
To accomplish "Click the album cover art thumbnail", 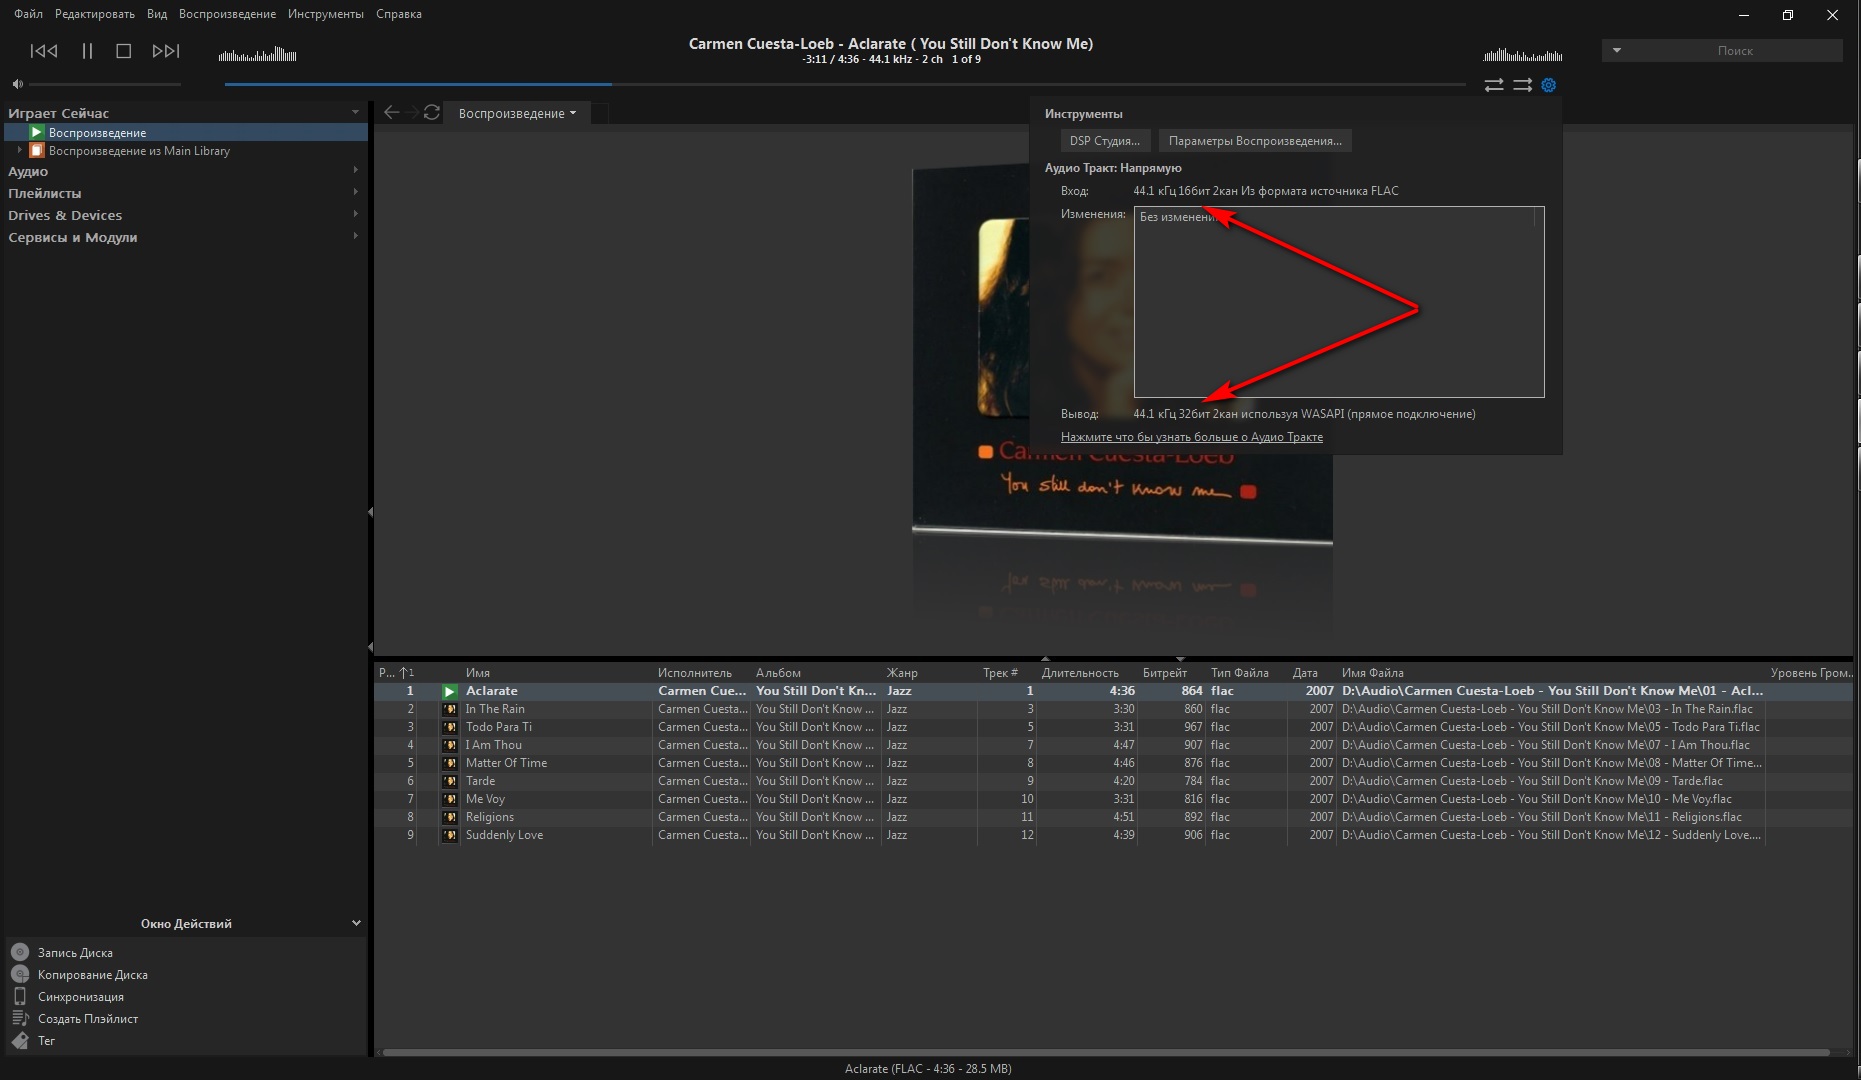I will coord(1122,356).
